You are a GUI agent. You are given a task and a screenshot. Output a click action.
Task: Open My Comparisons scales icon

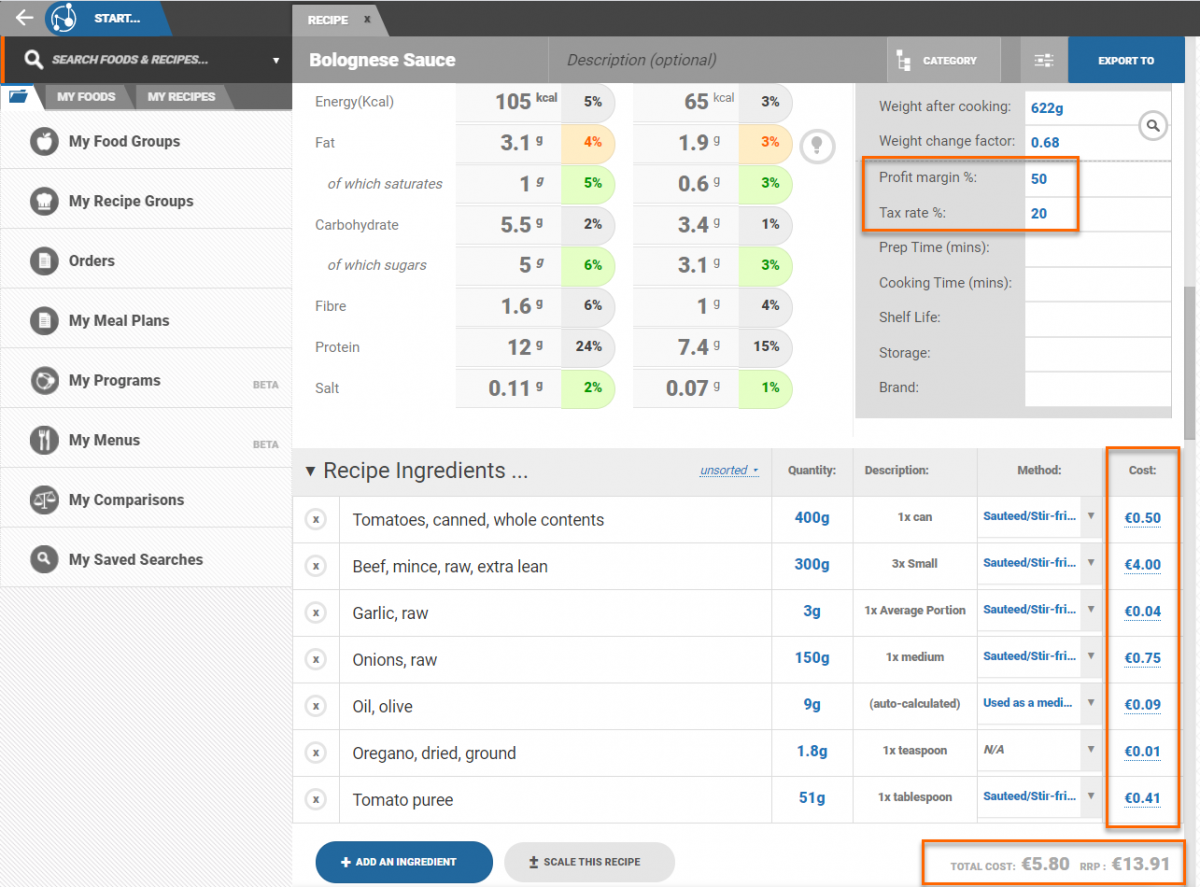(x=44, y=500)
